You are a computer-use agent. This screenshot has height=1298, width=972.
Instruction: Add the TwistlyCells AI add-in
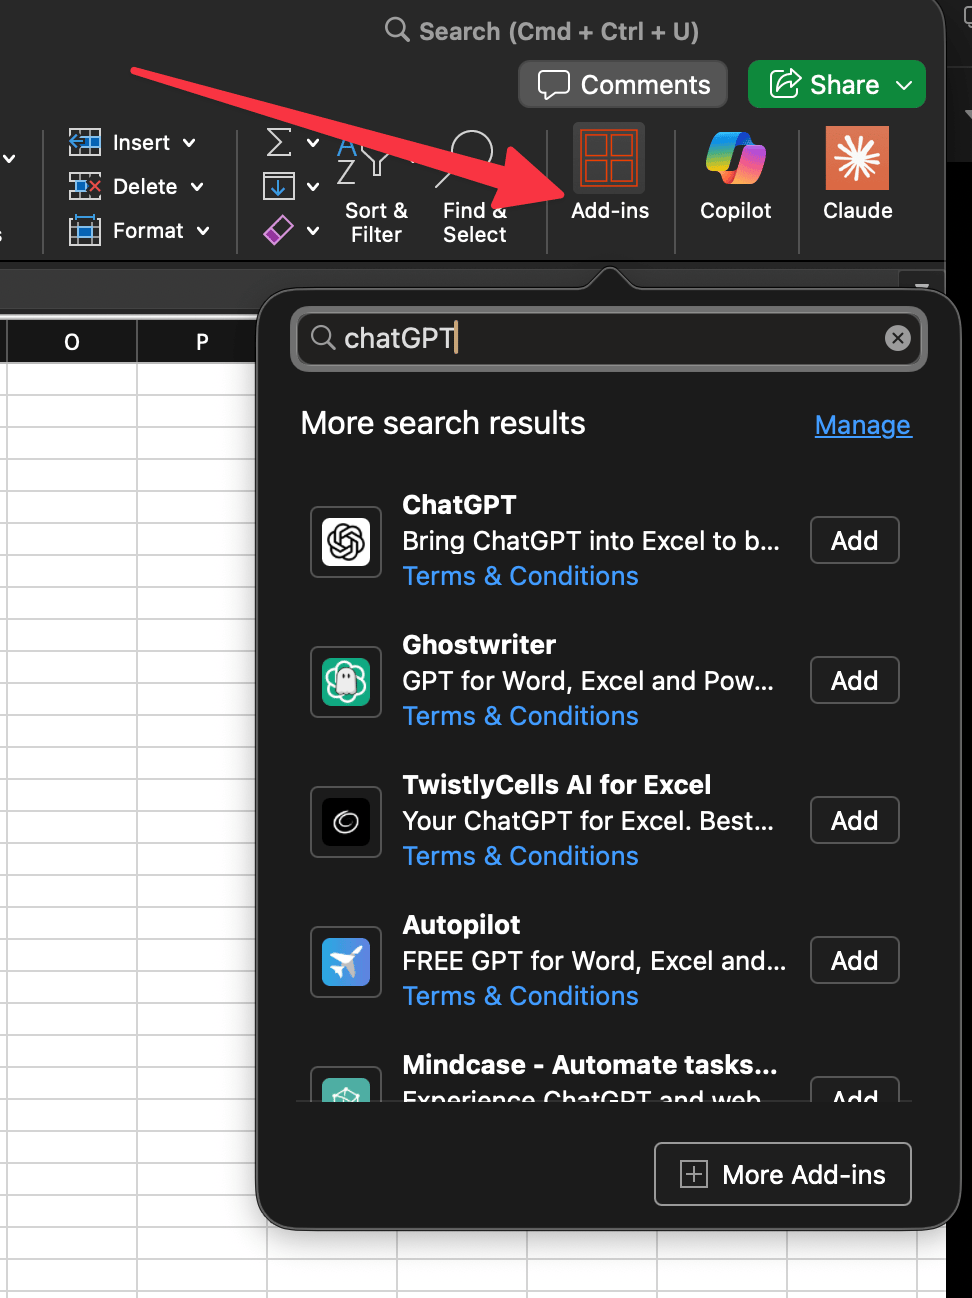[x=854, y=821]
